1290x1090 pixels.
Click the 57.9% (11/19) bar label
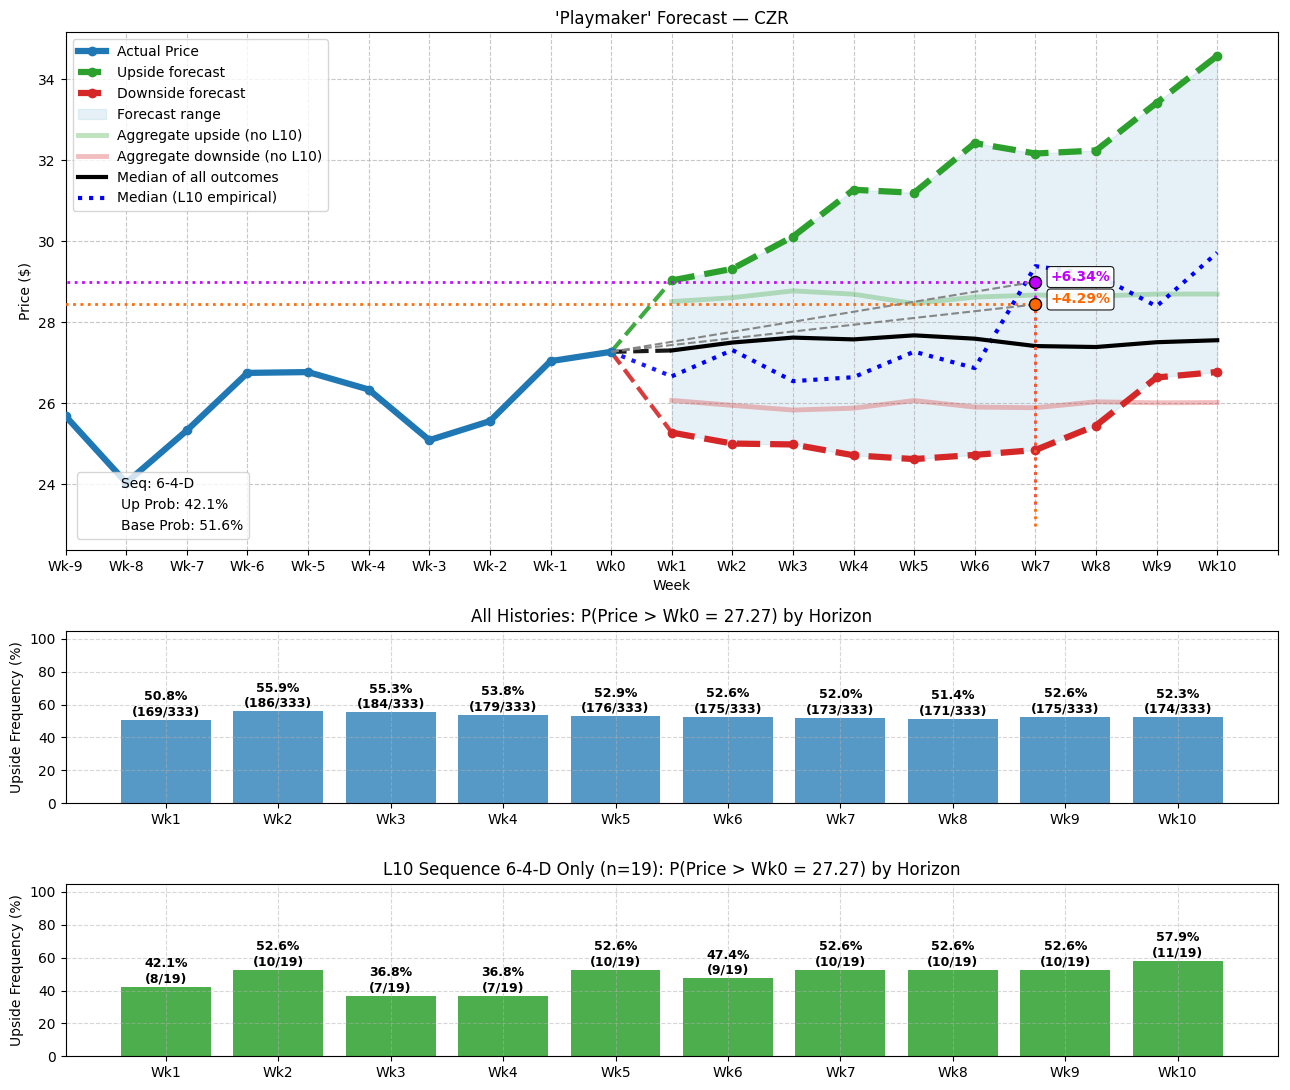tap(1178, 945)
